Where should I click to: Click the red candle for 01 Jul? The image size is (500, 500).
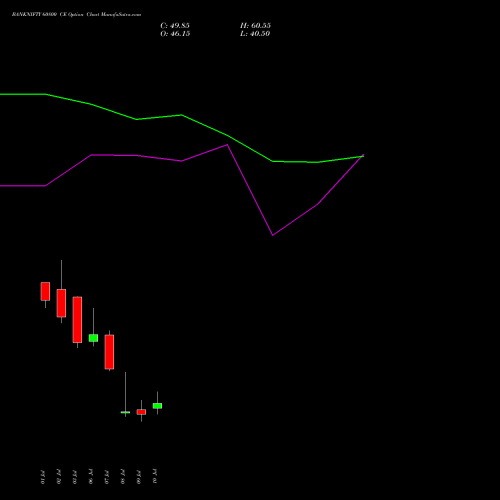pos(45,291)
